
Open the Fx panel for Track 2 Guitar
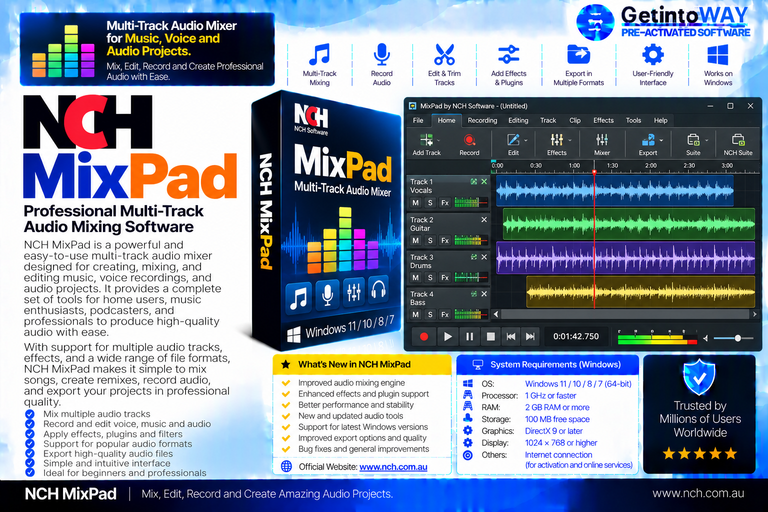point(445,240)
